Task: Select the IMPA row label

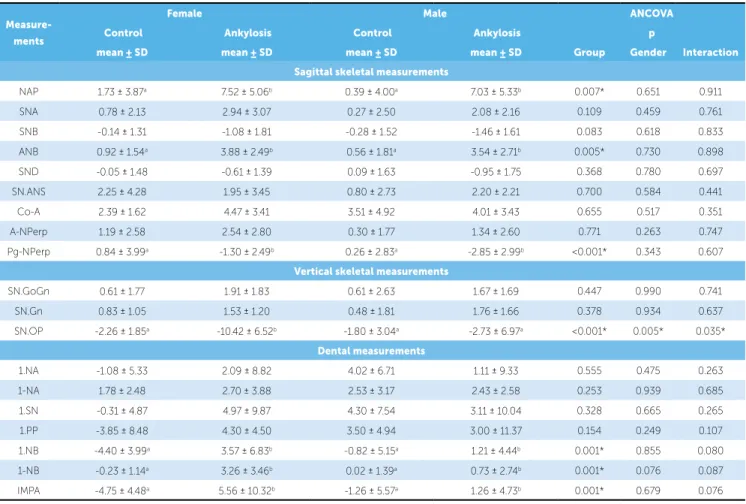Action: [29, 490]
